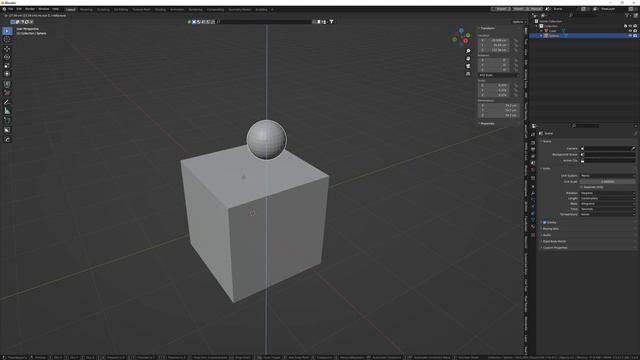The width and height of the screenshot is (640, 360).
Task: Open the Render menu
Action: [x=30, y=9]
